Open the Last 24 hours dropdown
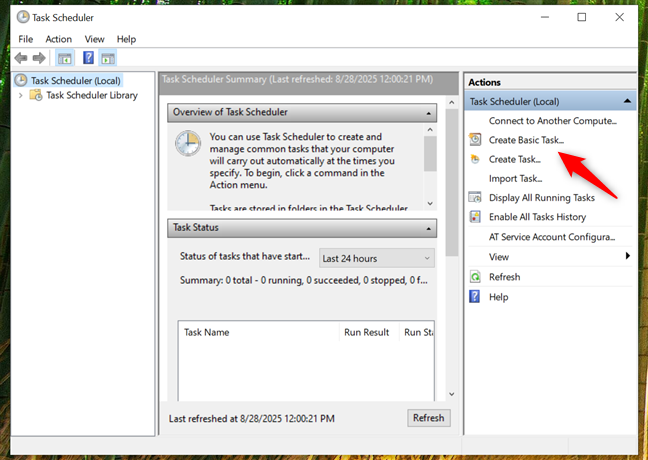Viewport: 648px width, 460px height. [376, 258]
